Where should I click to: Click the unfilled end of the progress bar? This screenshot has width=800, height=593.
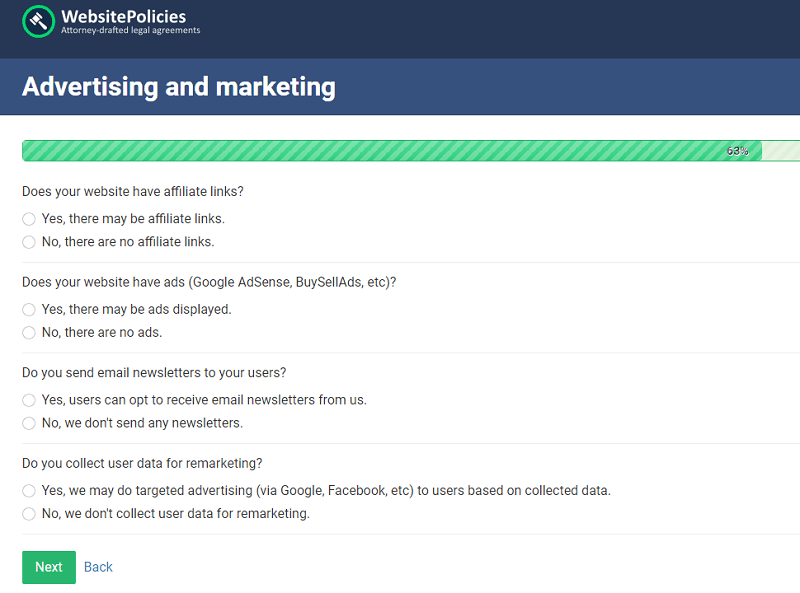coord(781,151)
